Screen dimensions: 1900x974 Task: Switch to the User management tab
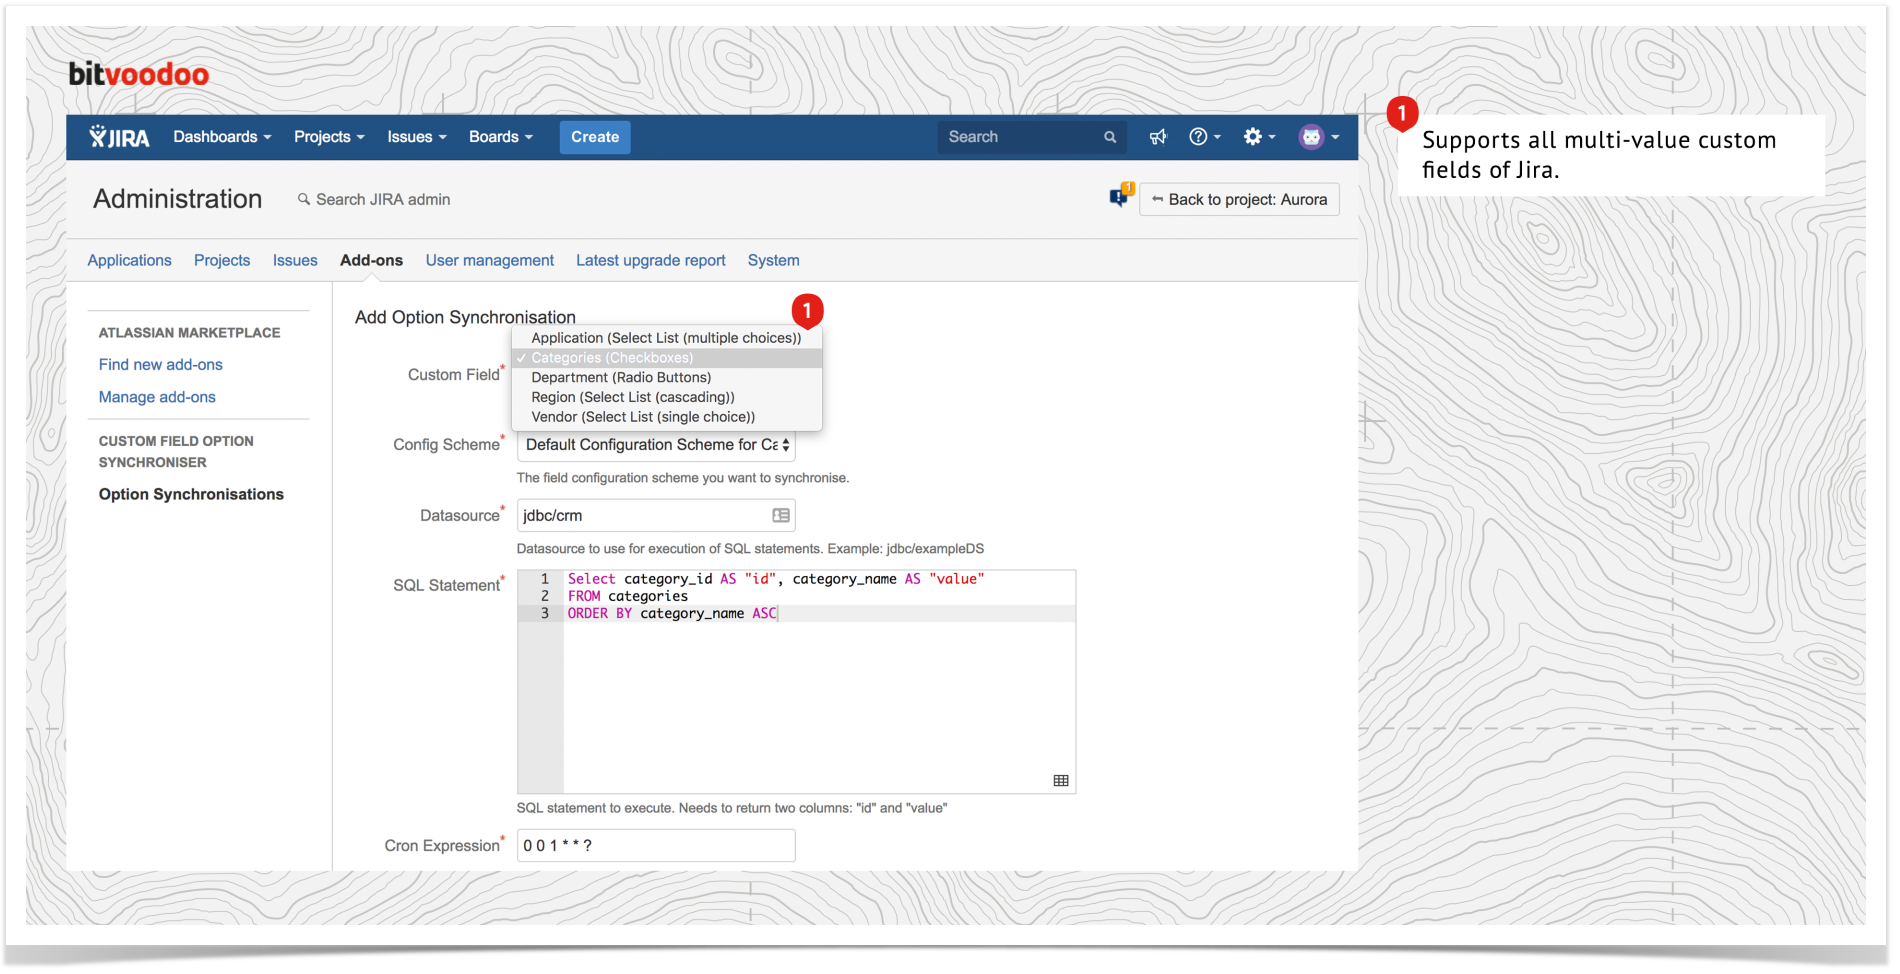(x=489, y=260)
